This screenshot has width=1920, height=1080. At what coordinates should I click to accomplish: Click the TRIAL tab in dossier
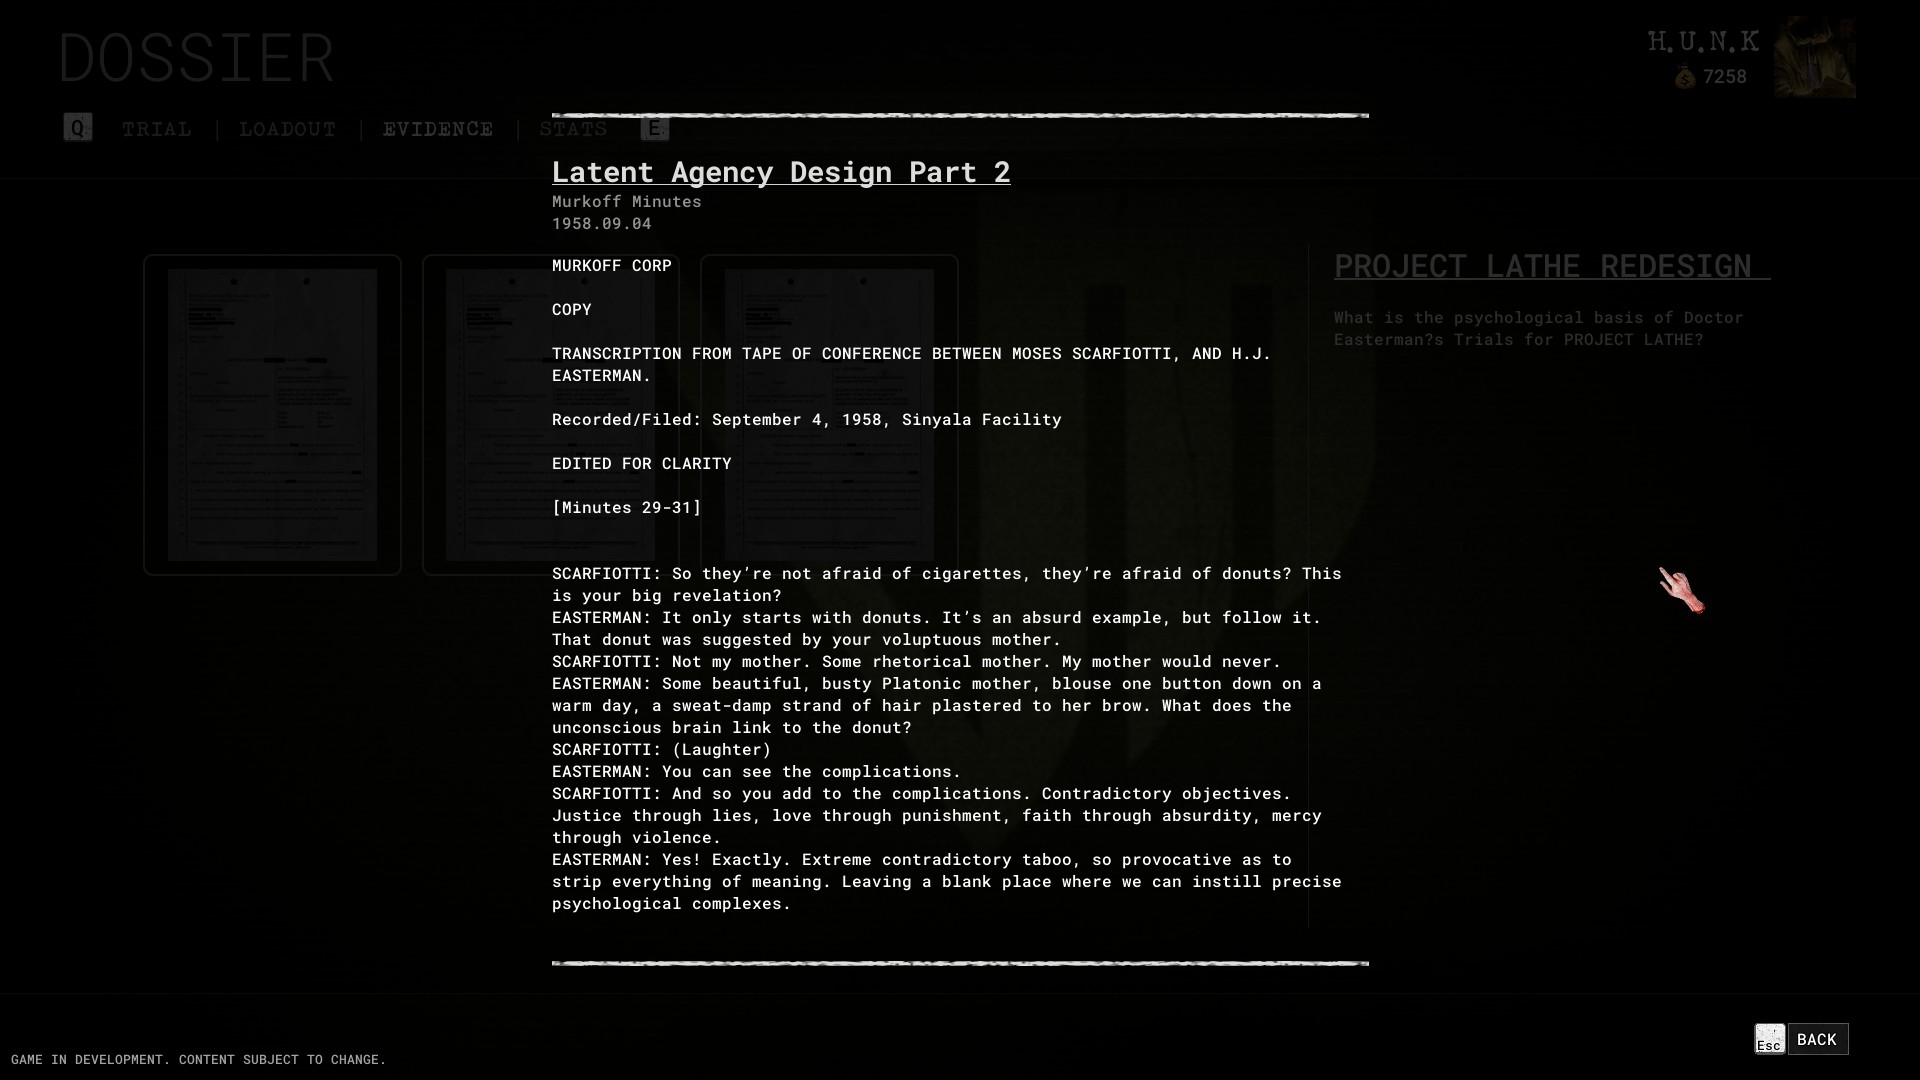tap(156, 128)
